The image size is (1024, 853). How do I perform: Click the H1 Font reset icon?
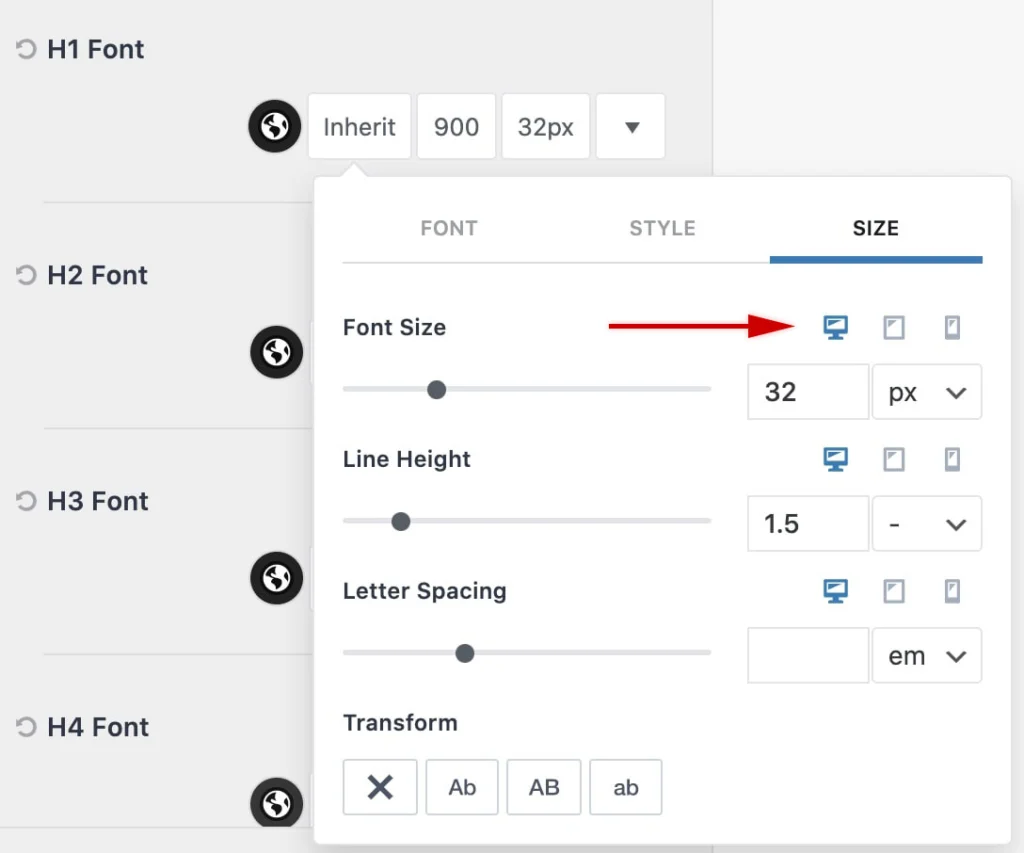[x=27, y=49]
